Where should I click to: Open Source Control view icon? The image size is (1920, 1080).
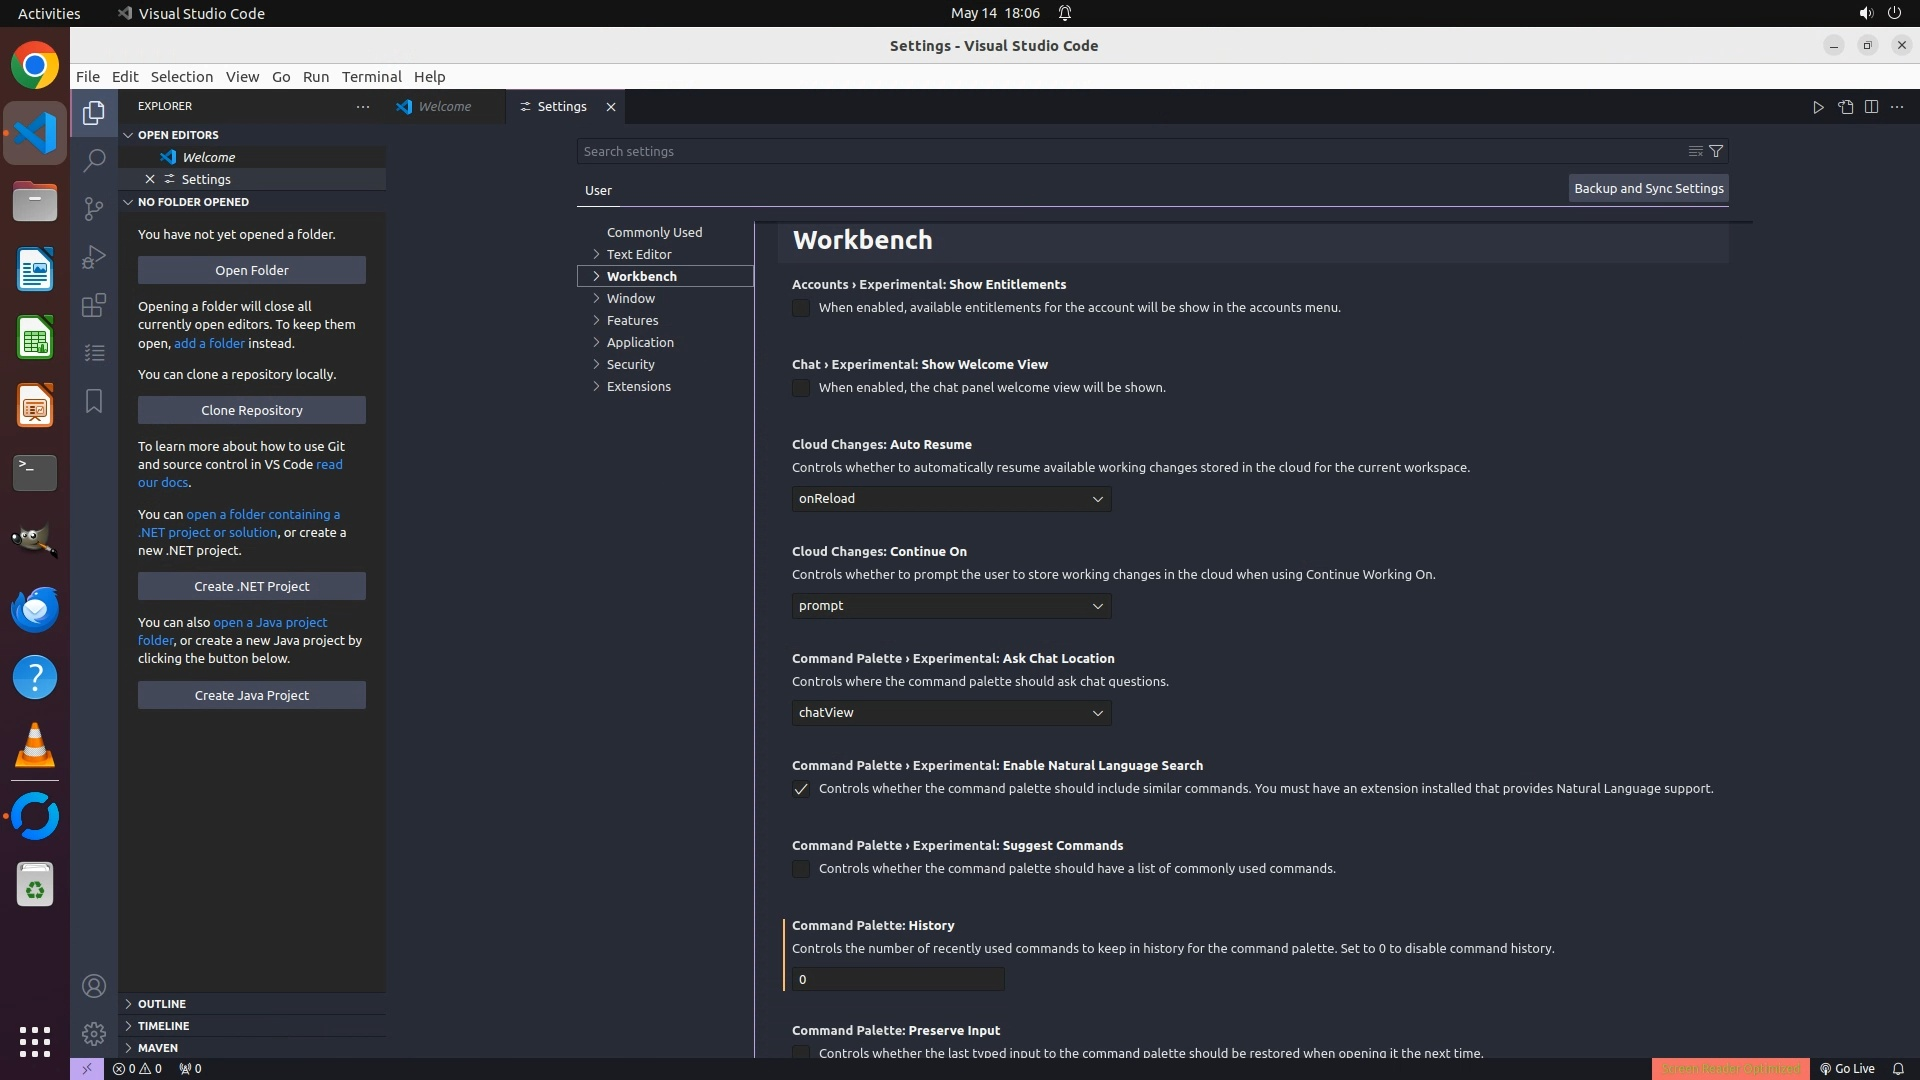94,208
